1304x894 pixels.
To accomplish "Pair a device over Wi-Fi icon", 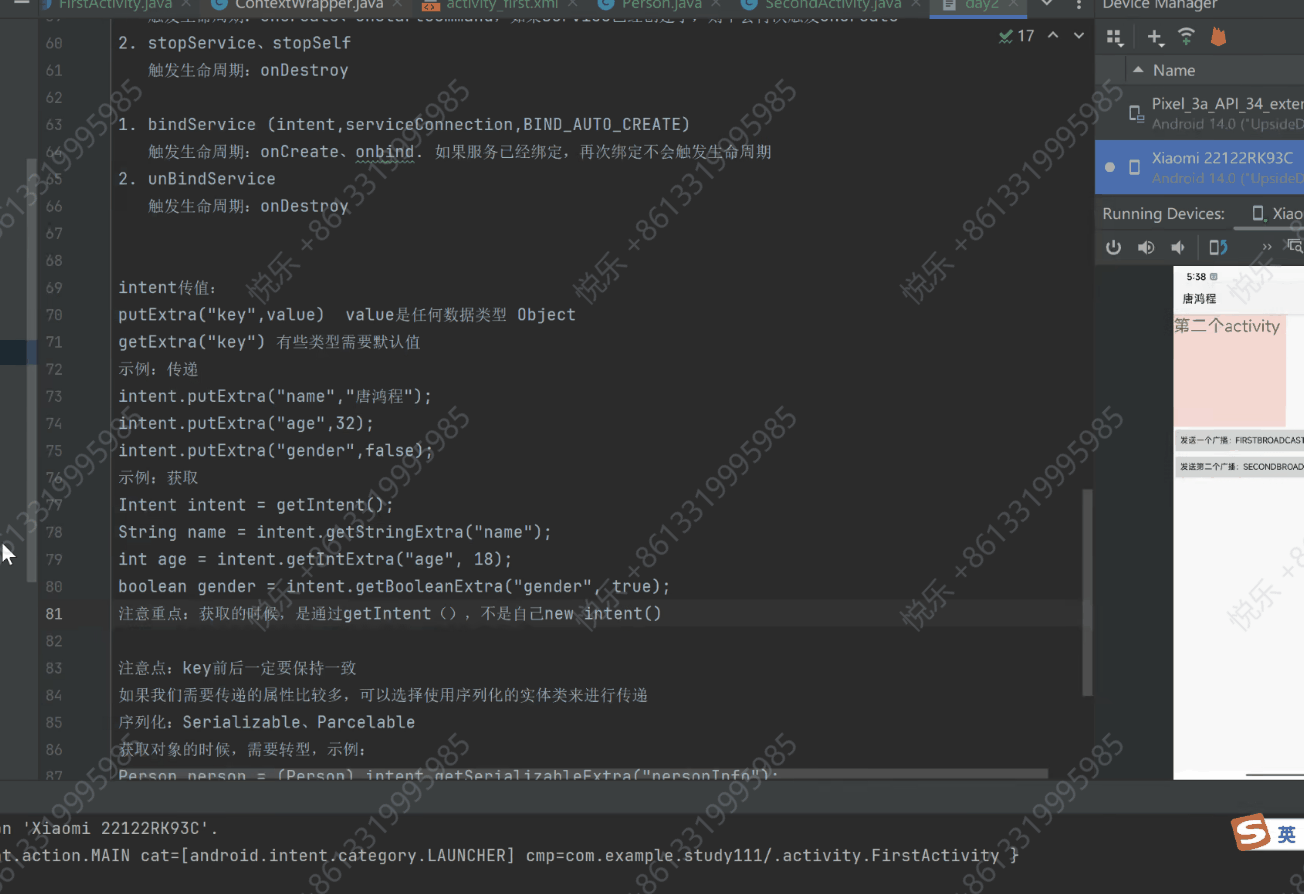I will (x=1186, y=37).
